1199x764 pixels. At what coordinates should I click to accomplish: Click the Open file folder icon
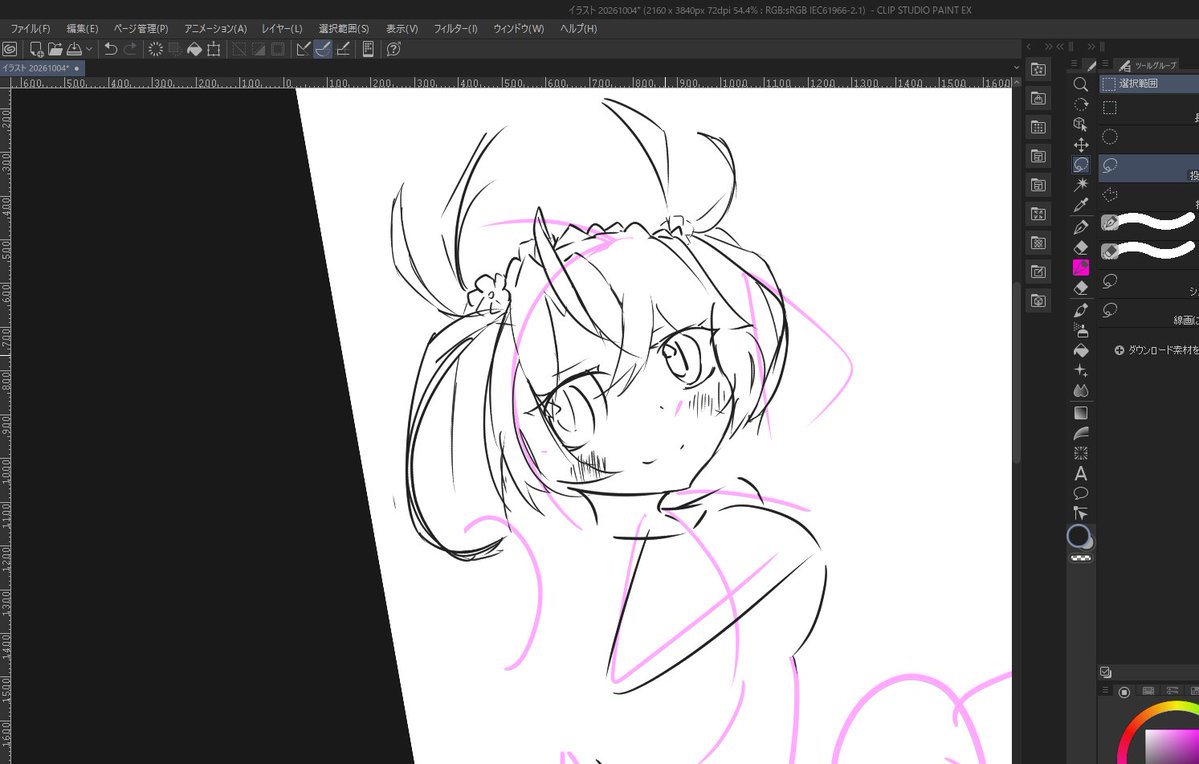pyautogui.click(x=55, y=49)
